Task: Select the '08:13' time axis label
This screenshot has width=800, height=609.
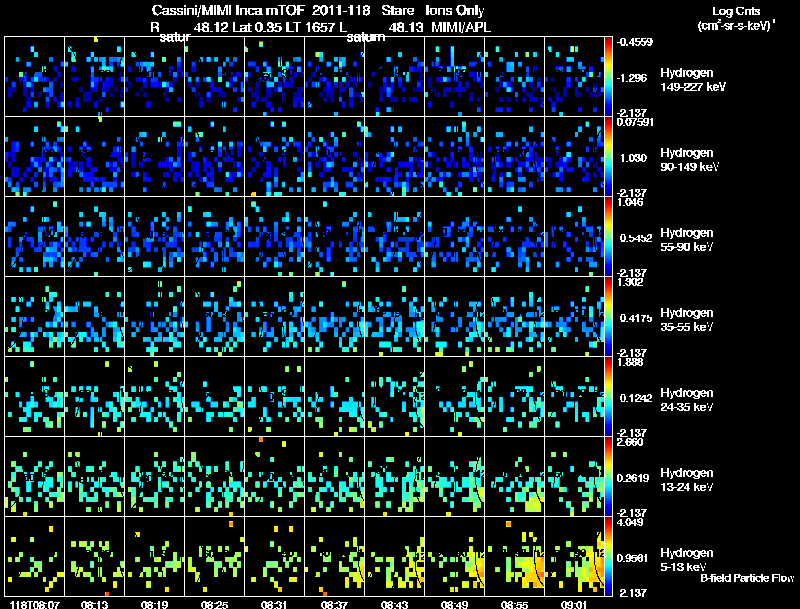Action: point(94,604)
